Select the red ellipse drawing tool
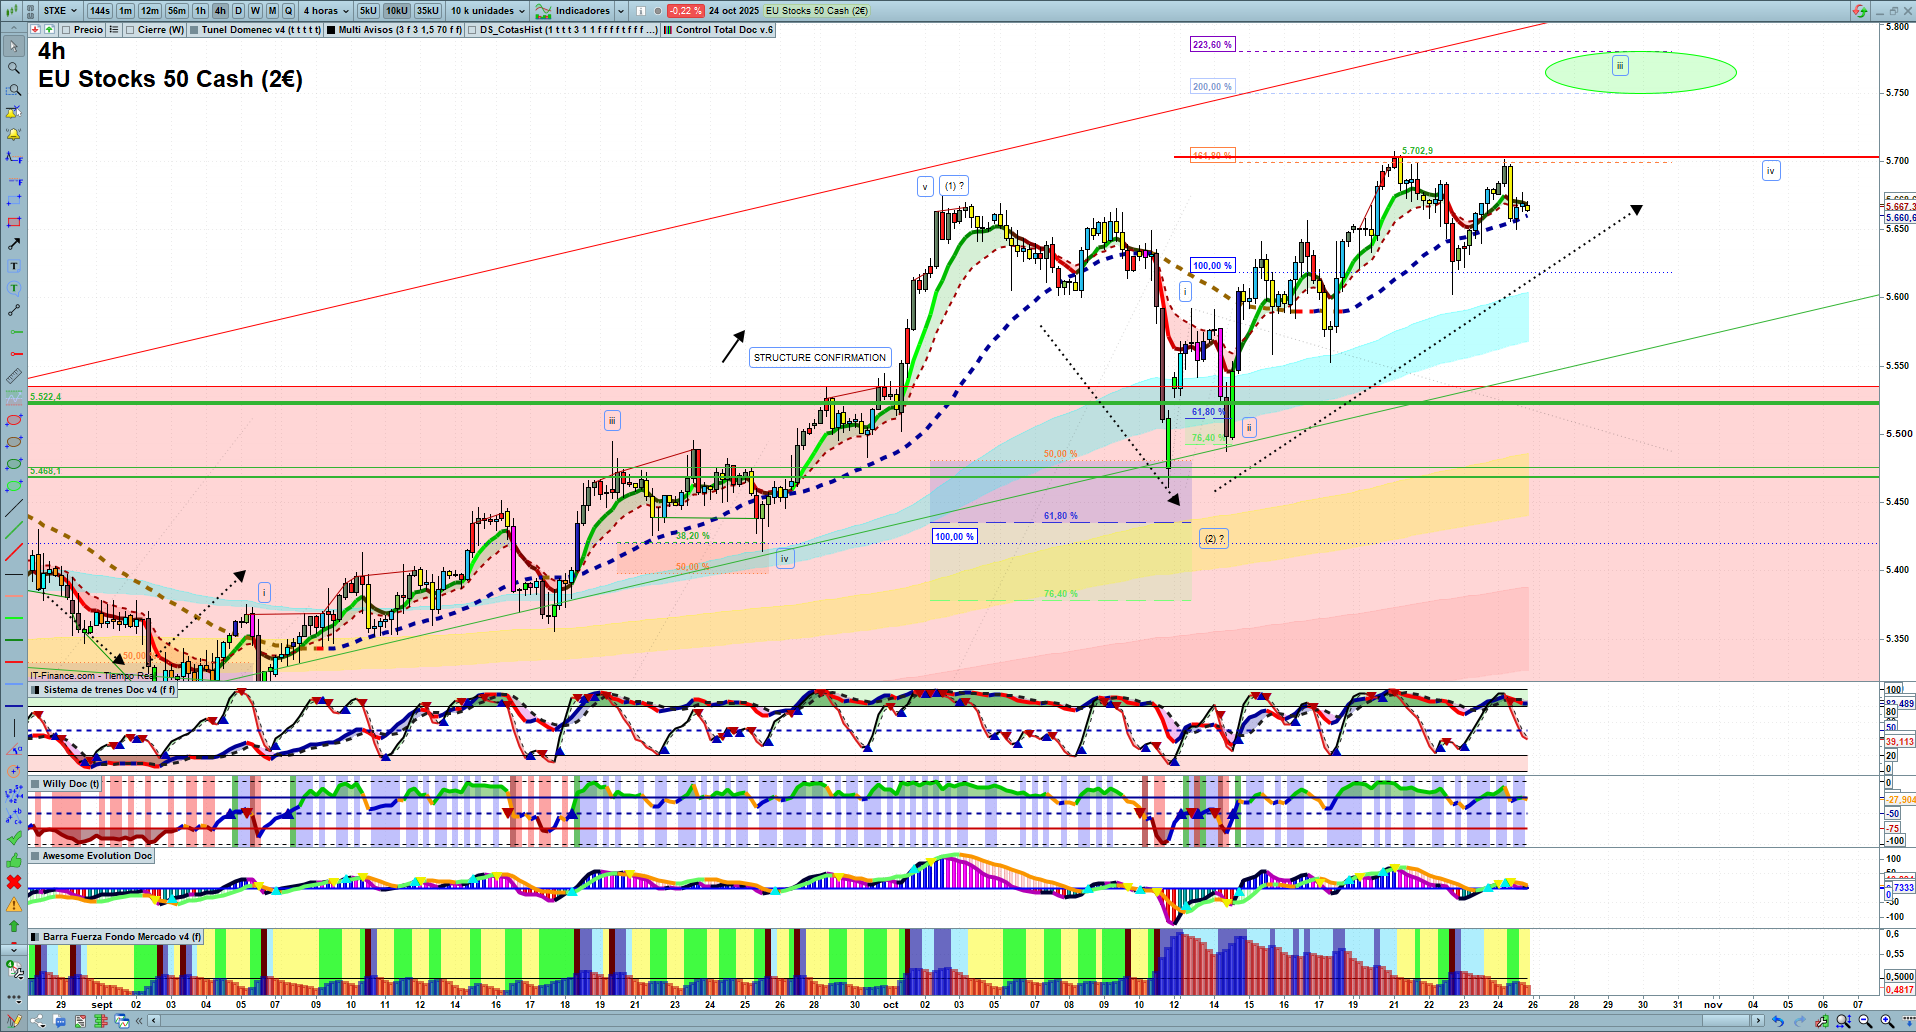Image resolution: width=1916 pixels, height=1032 pixels. (x=14, y=420)
